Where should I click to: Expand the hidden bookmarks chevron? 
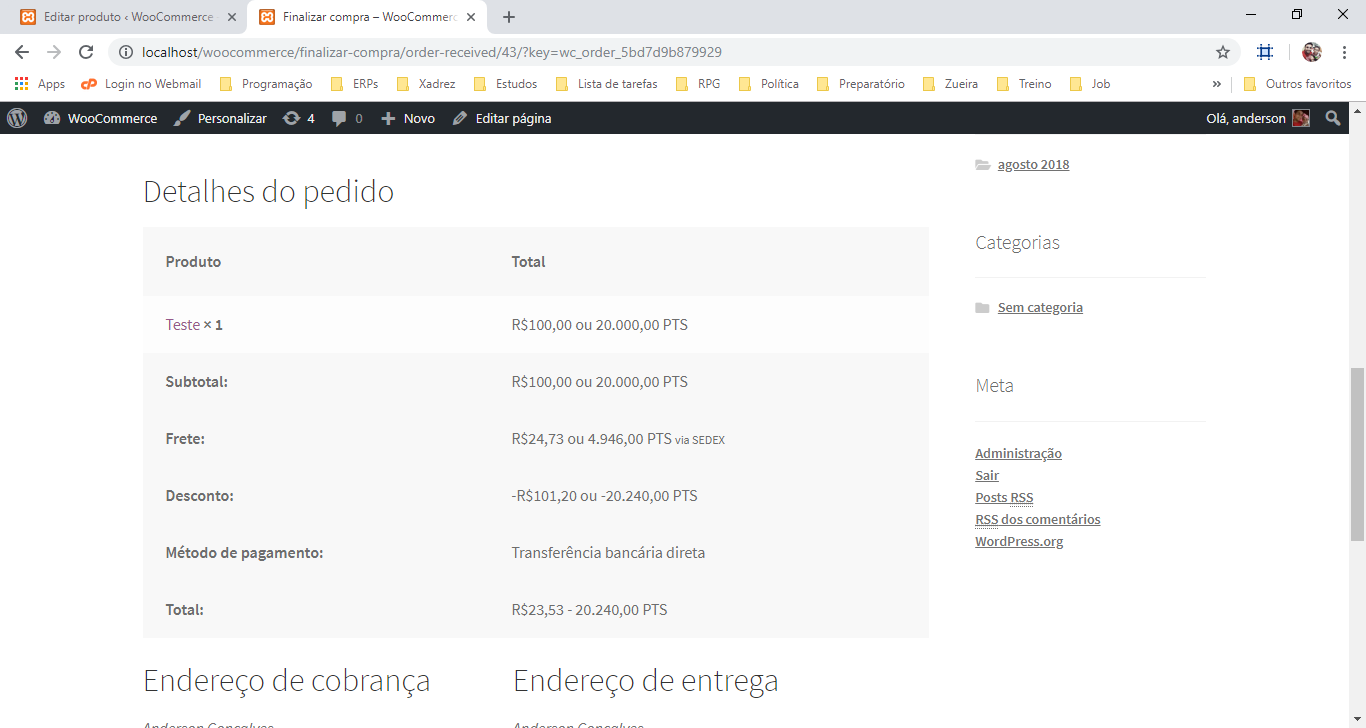(x=1217, y=84)
